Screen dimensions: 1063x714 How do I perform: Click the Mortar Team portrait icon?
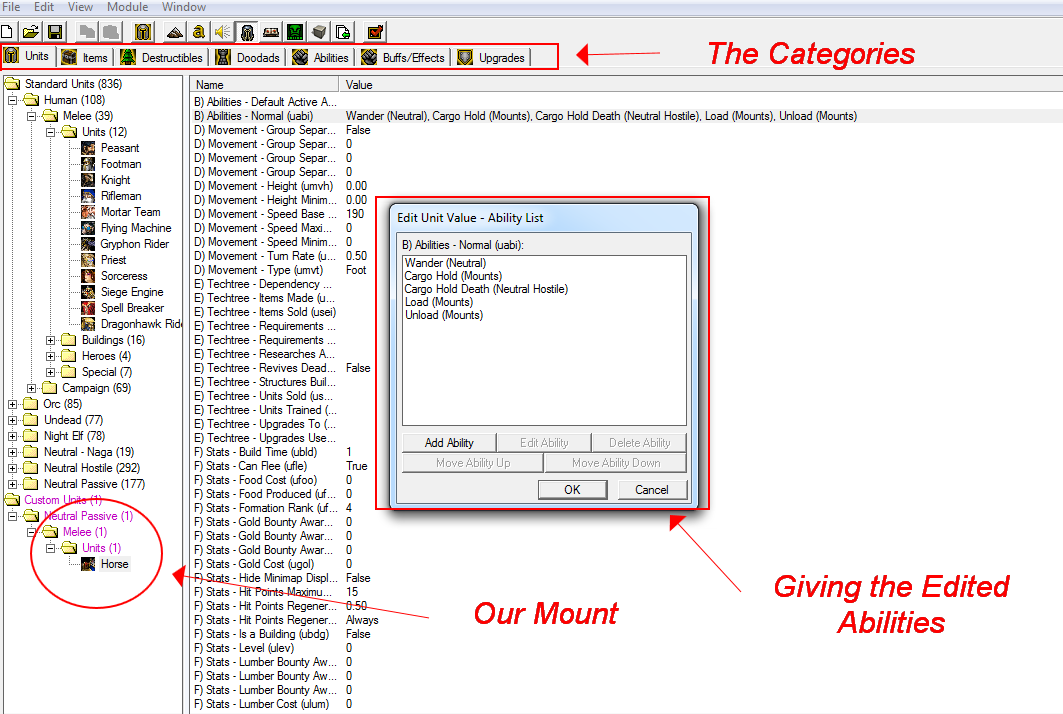pyautogui.click(x=88, y=212)
